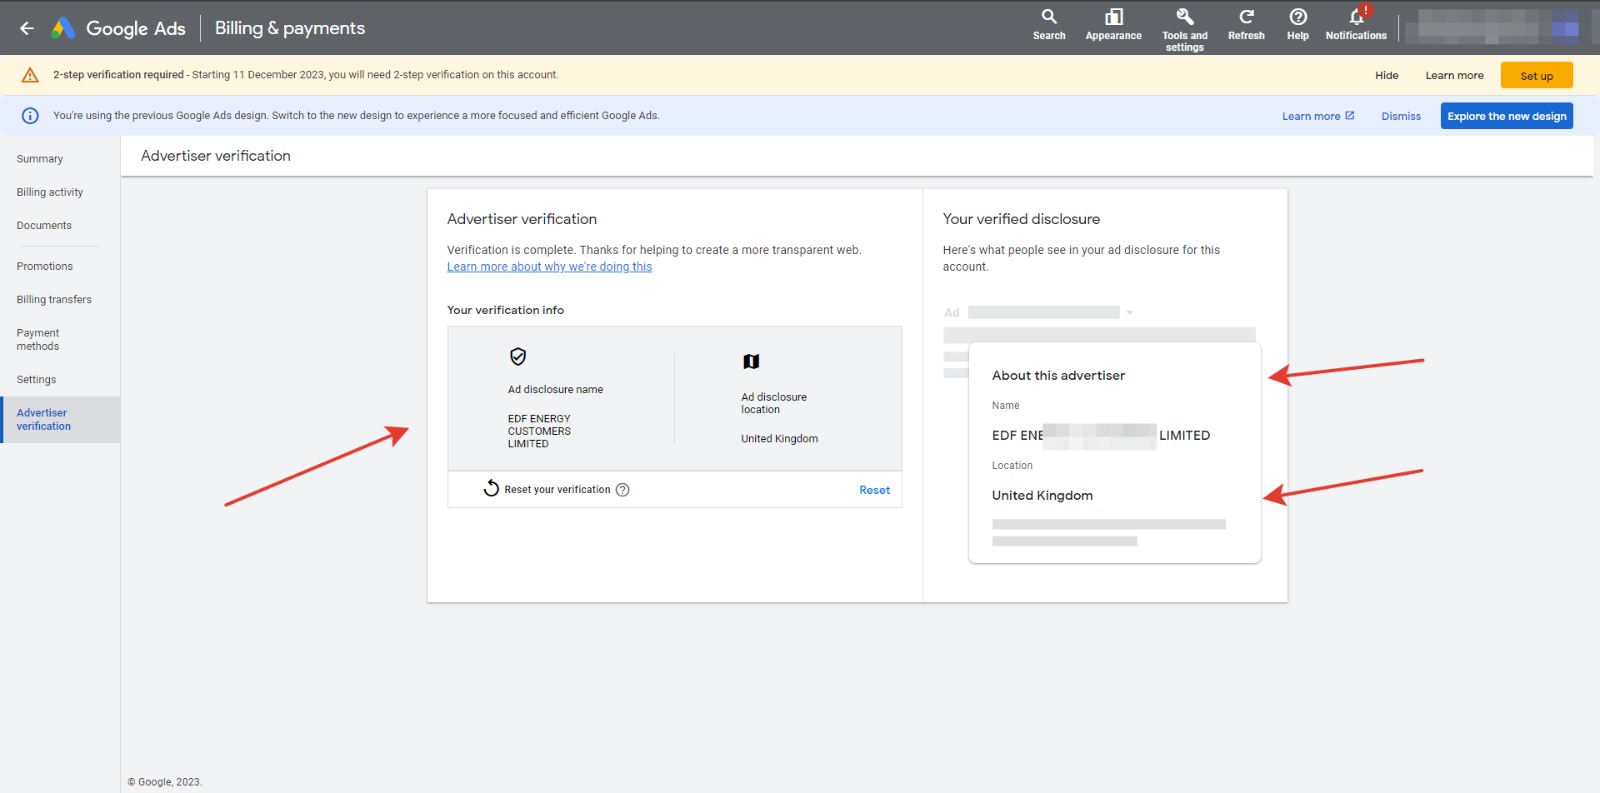Dismiss the new design banner
1600x793 pixels.
coord(1401,116)
